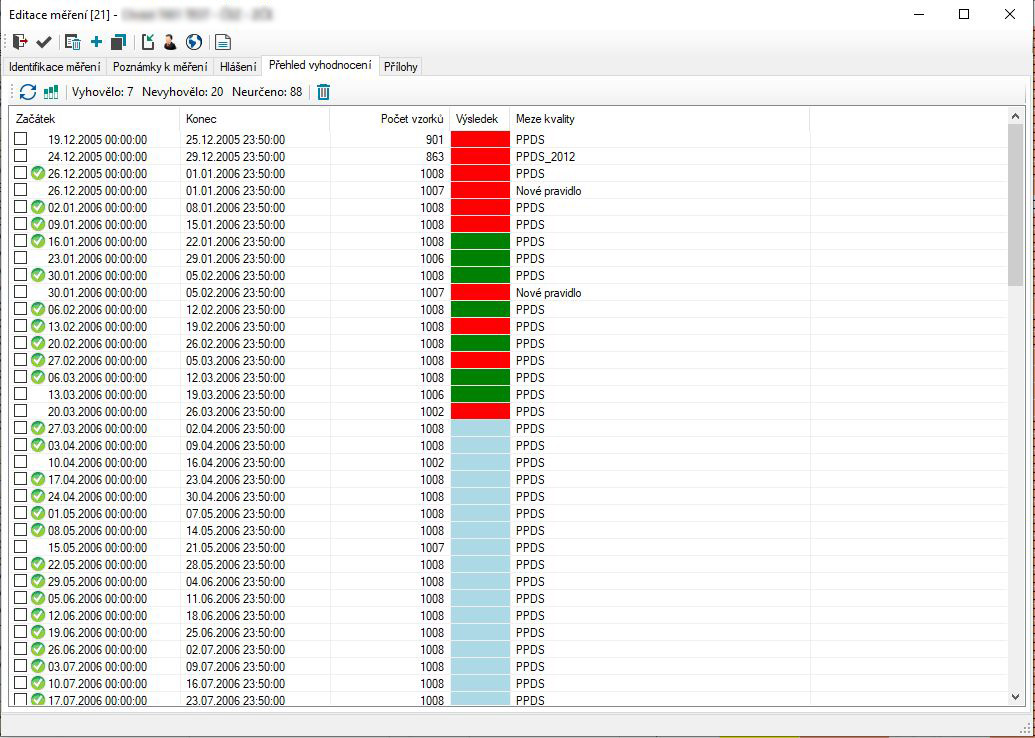Click the duplicate copy icon in toolbar
The width and height of the screenshot is (1035, 738).
119,42
